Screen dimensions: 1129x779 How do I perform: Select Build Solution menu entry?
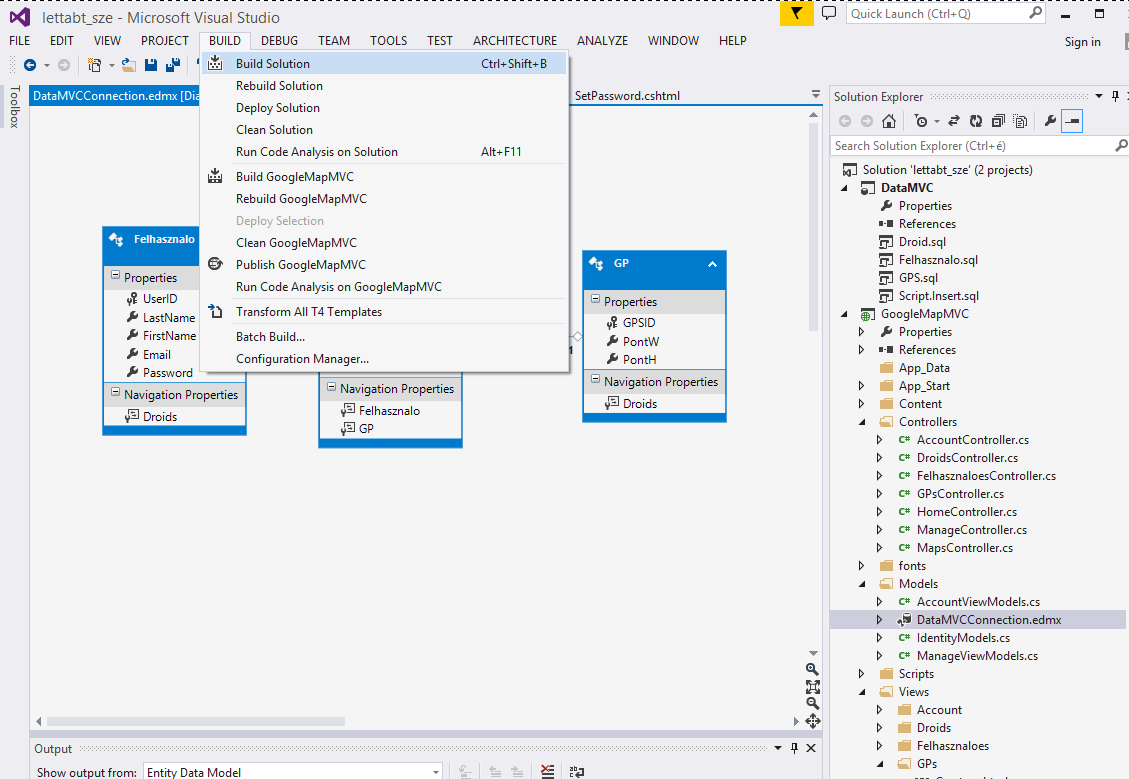point(384,63)
